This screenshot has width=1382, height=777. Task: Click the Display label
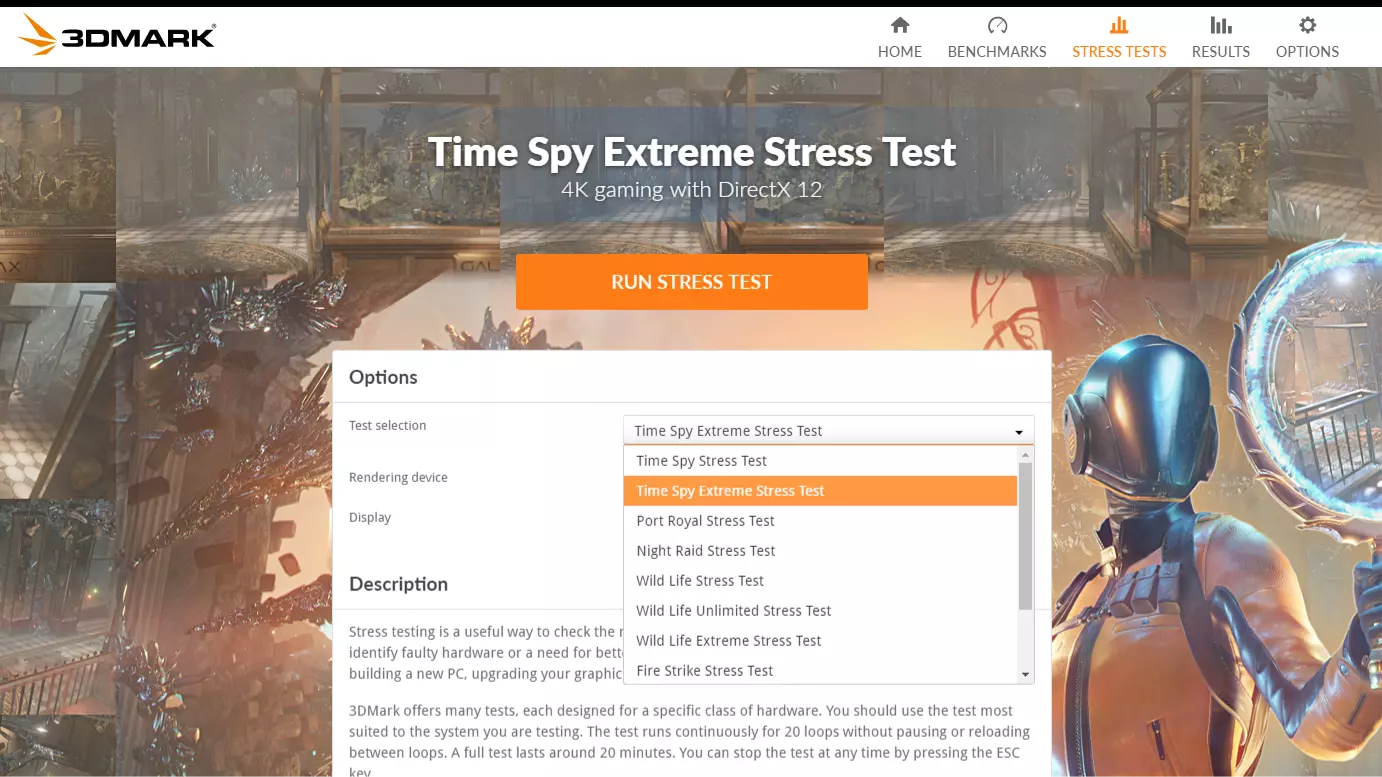click(370, 518)
